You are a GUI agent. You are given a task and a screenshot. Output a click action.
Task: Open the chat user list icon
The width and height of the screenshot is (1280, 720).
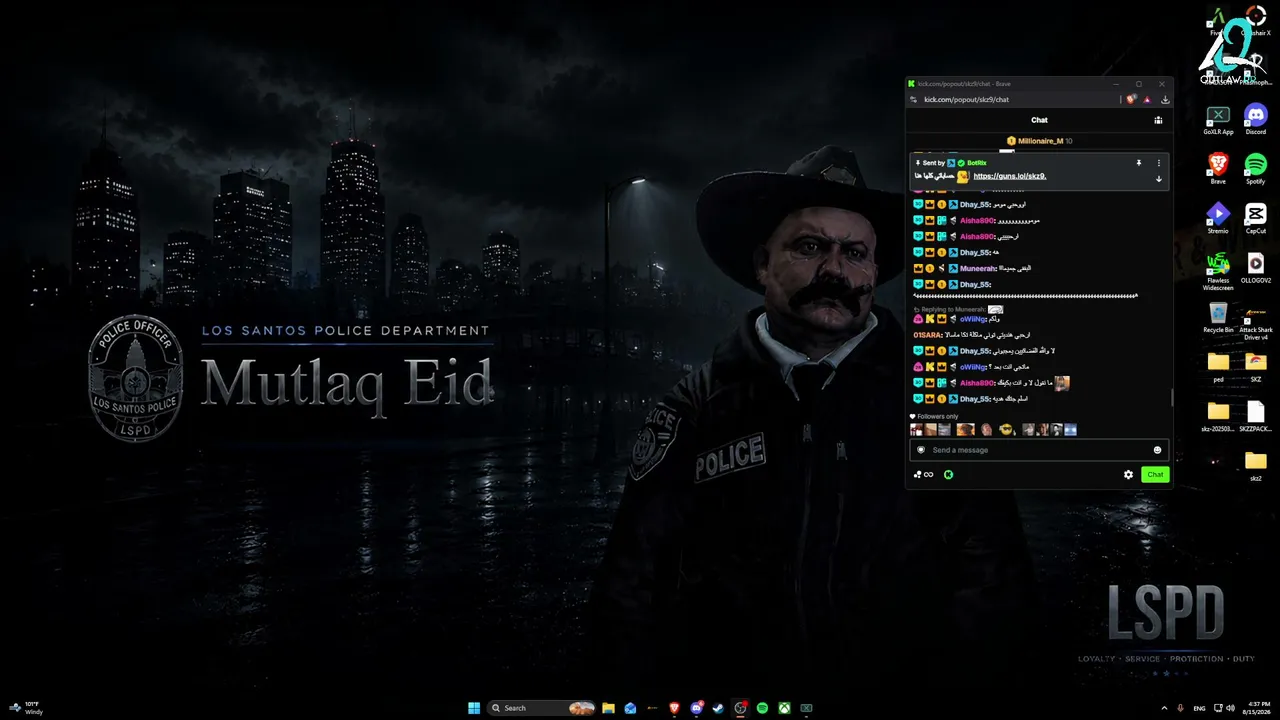point(1158,120)
